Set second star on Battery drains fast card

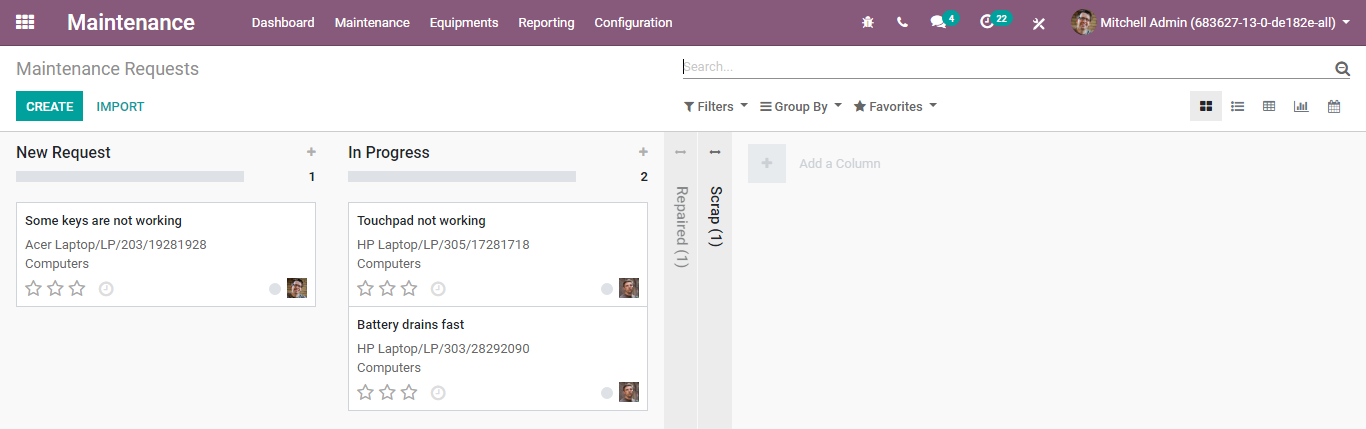click(388, 392)
